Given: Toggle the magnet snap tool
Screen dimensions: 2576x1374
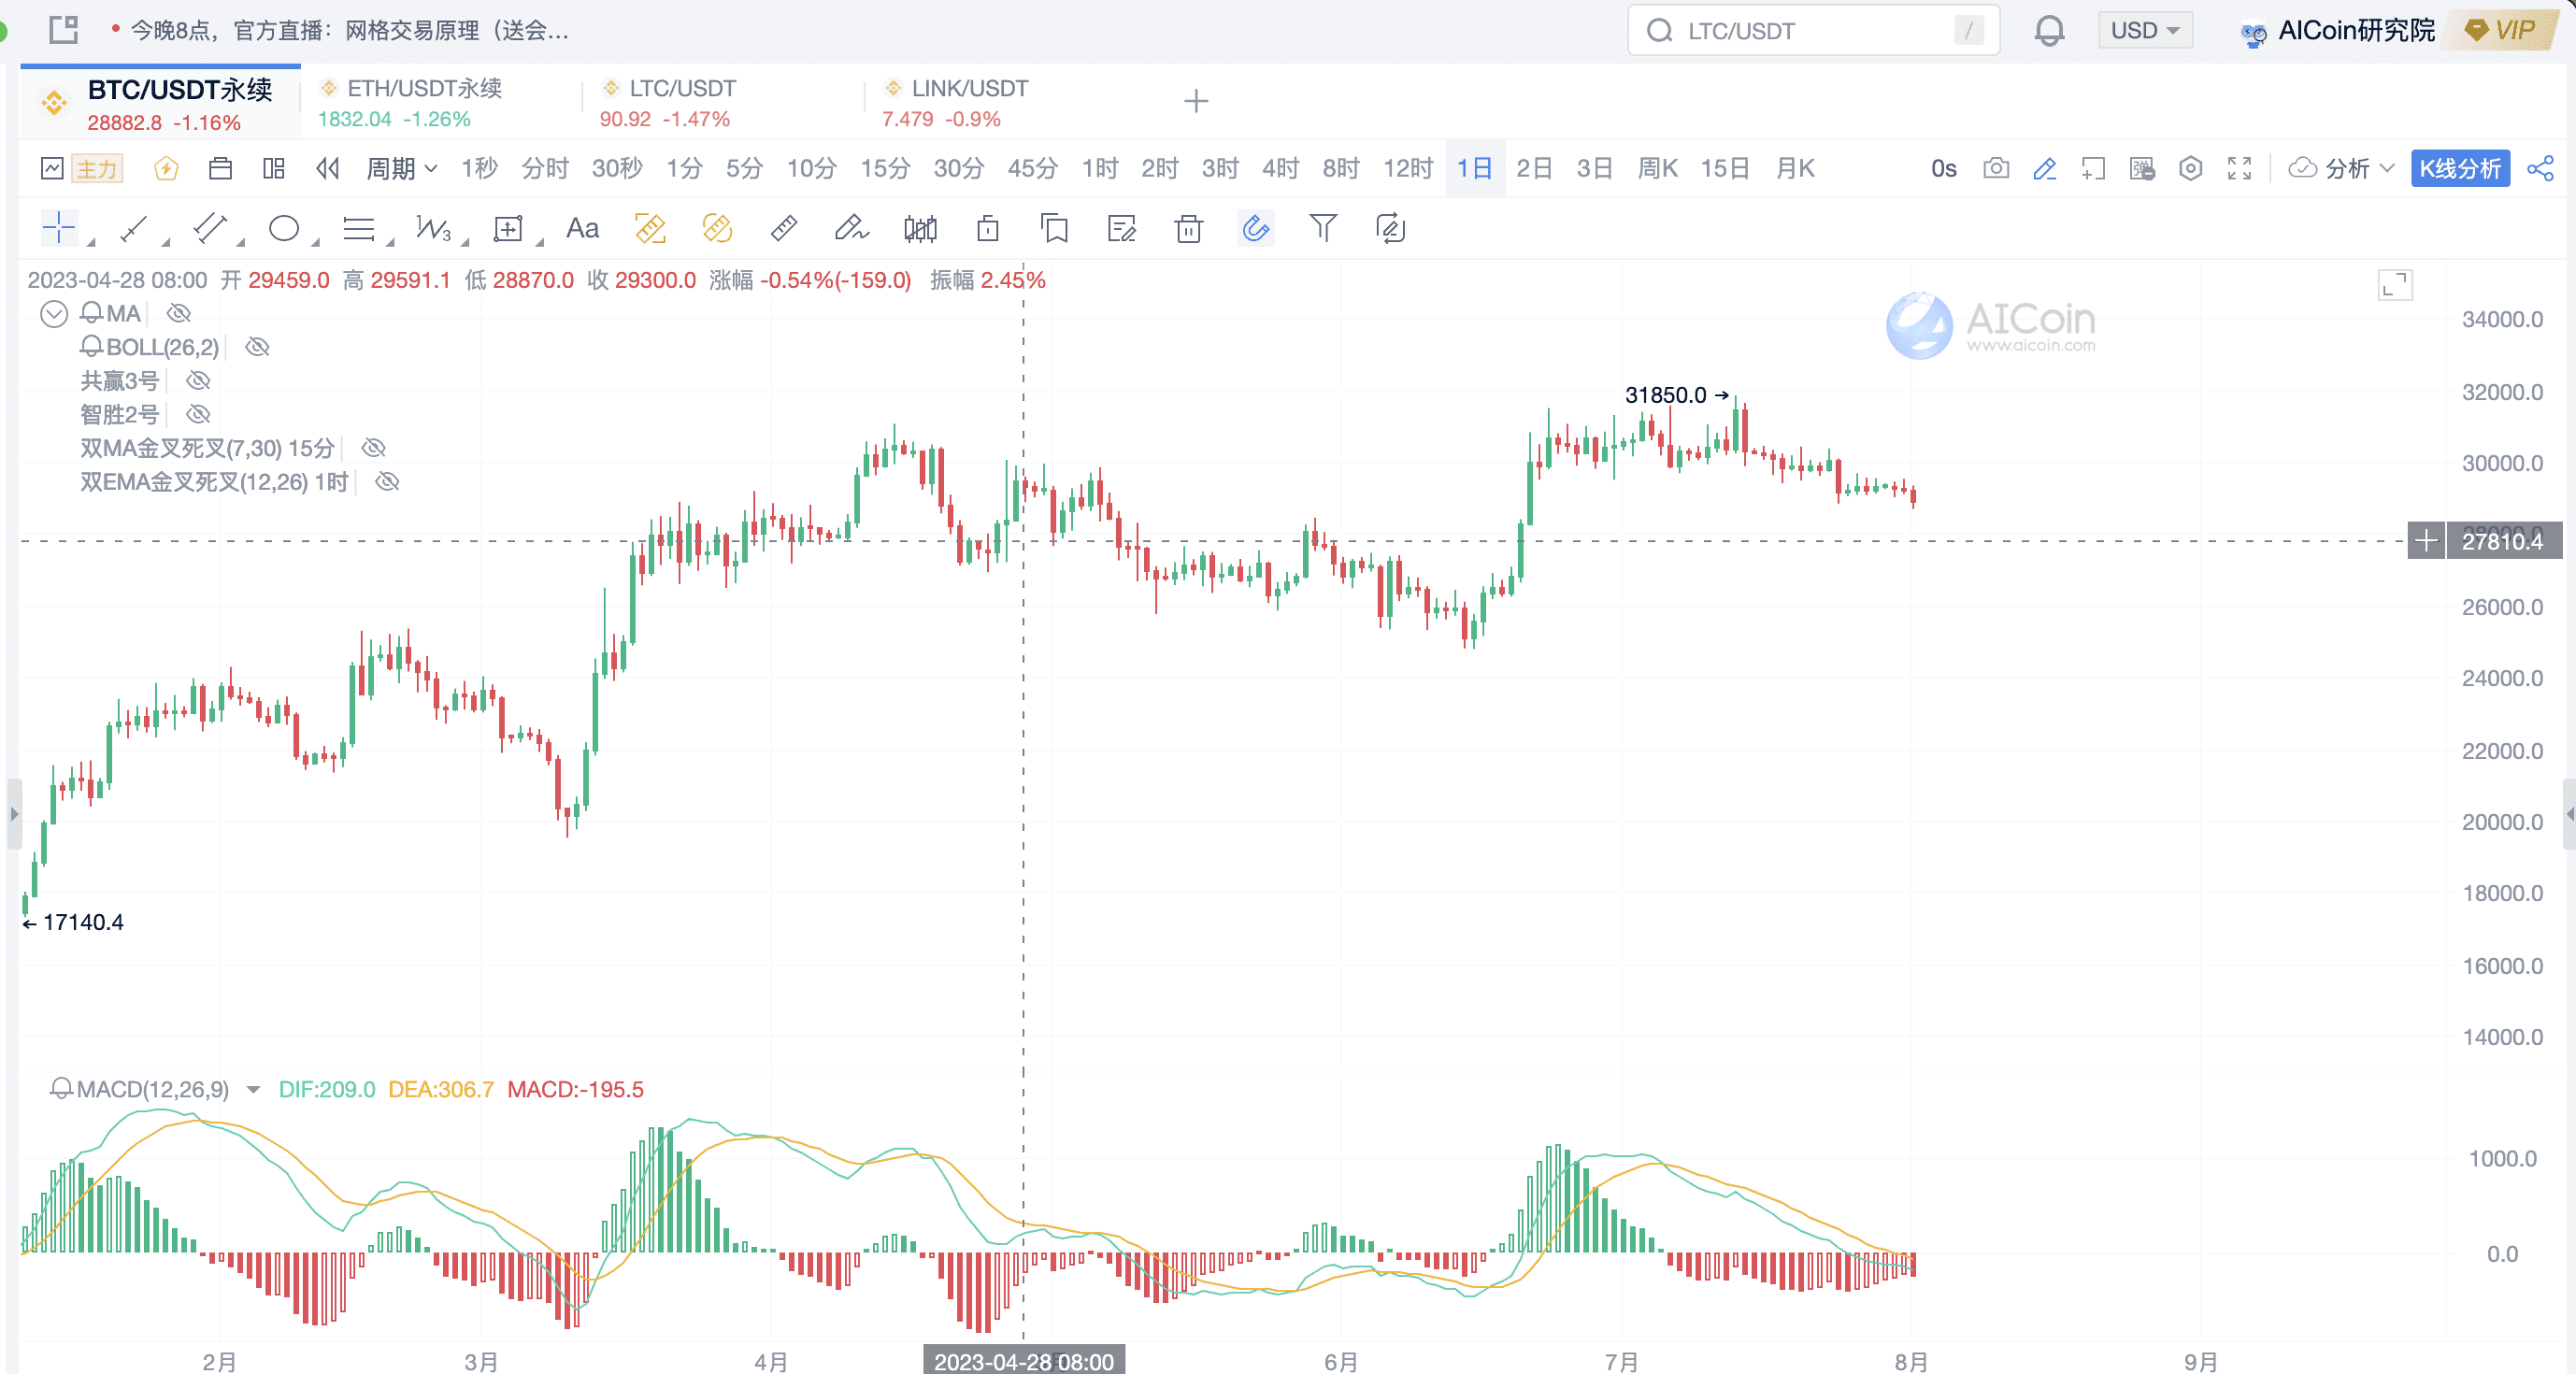Looking at the screenshot, I should point(1255,229).
